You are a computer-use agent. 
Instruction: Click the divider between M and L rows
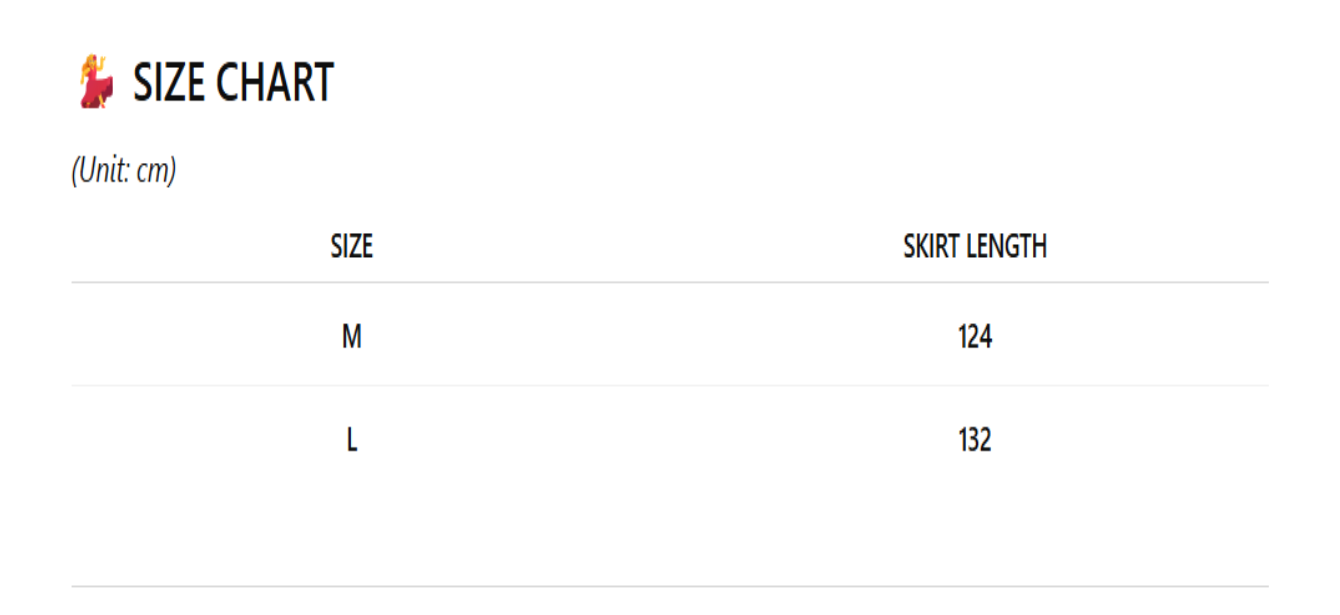click(x=670, y=385)
